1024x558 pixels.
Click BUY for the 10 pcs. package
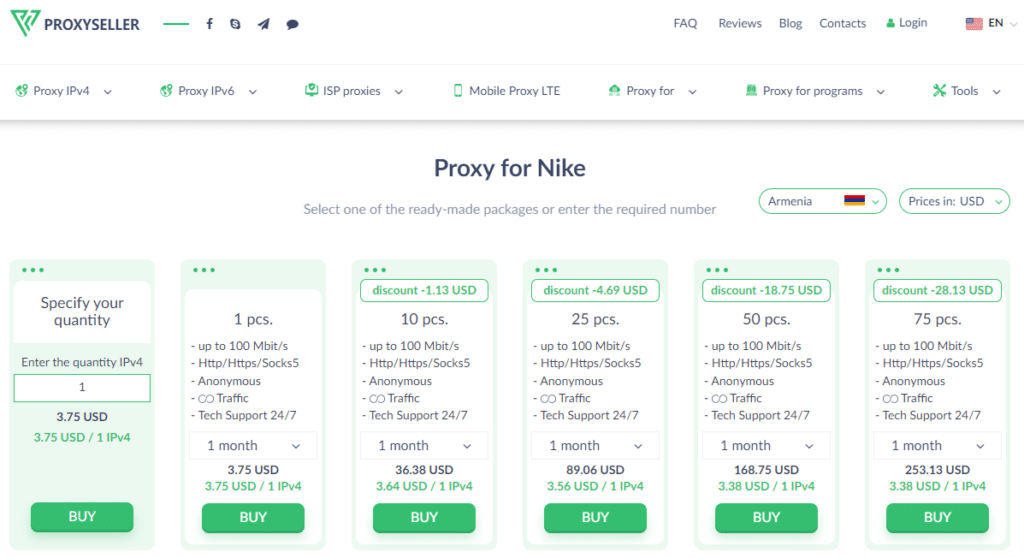(424, 517)
